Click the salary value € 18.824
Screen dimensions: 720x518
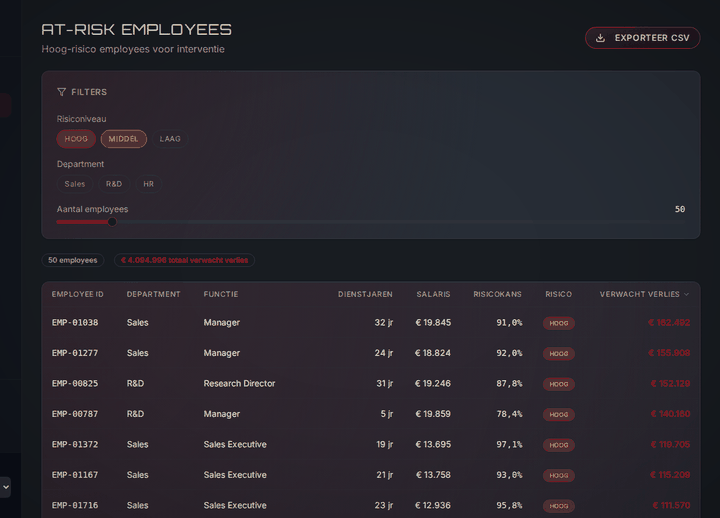pos(433,353)
